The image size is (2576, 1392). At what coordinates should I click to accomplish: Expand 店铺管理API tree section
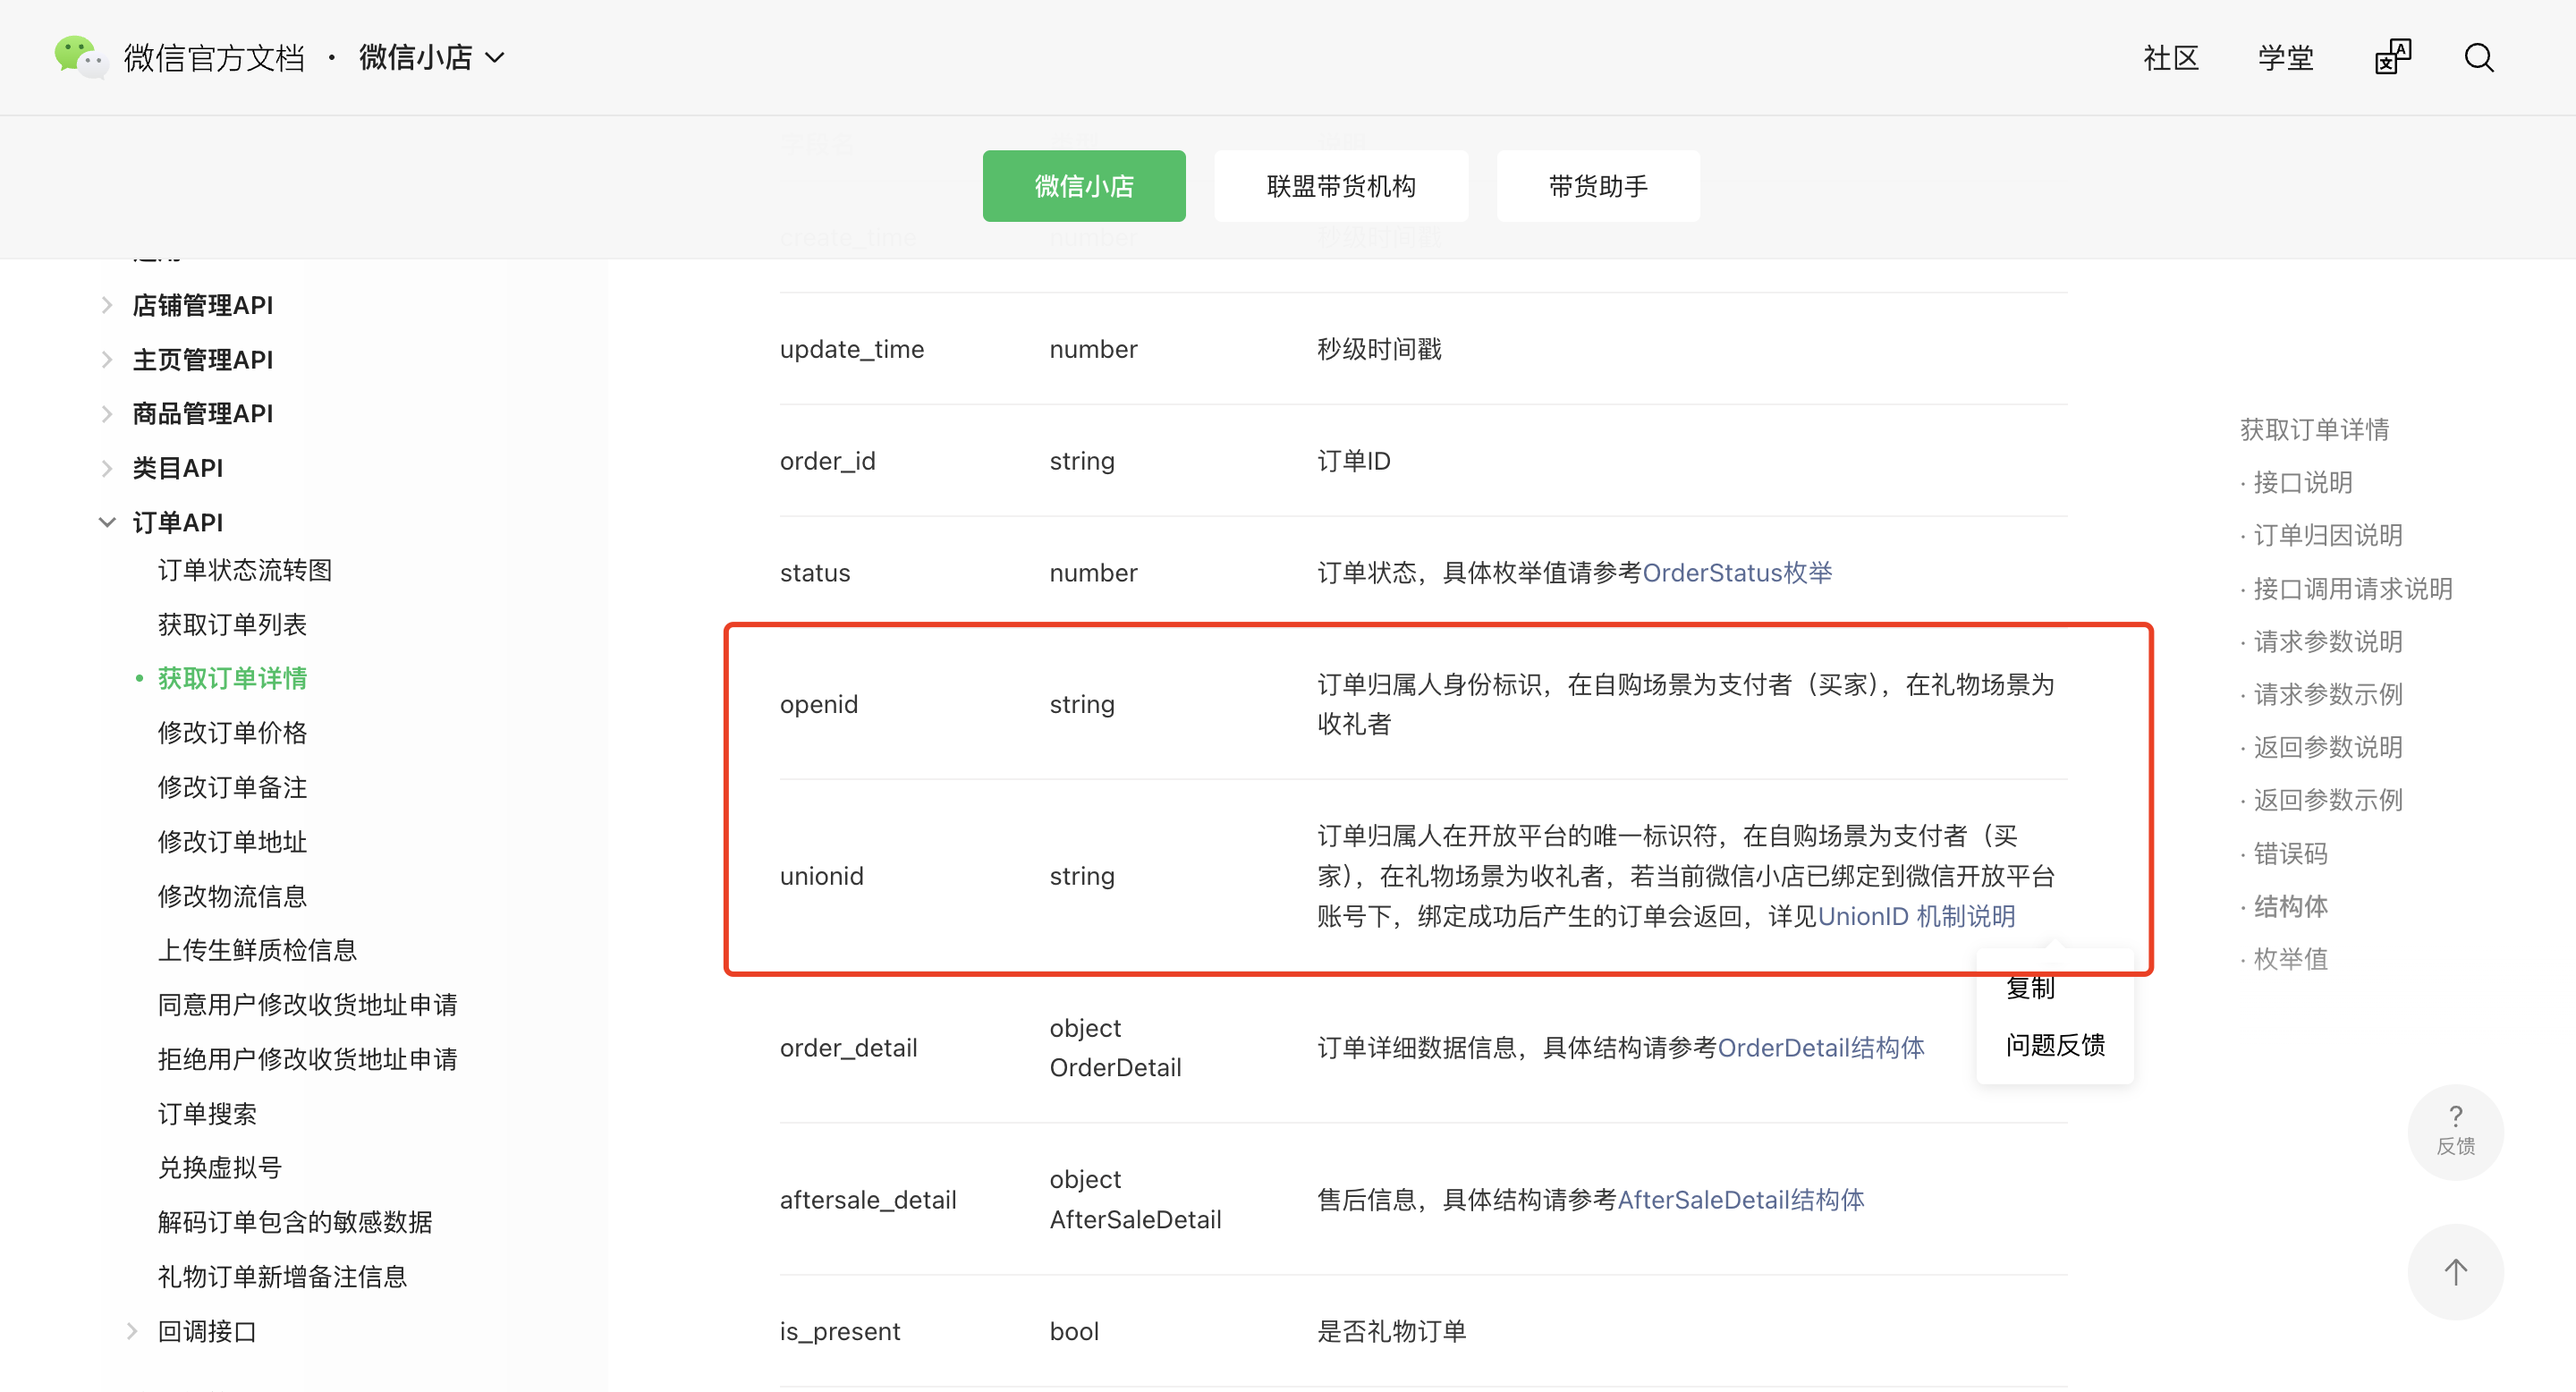coord(108,305)
